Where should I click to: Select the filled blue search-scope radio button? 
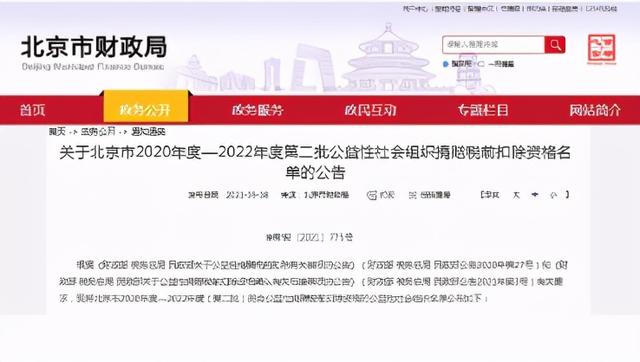(x=445, y=64)
